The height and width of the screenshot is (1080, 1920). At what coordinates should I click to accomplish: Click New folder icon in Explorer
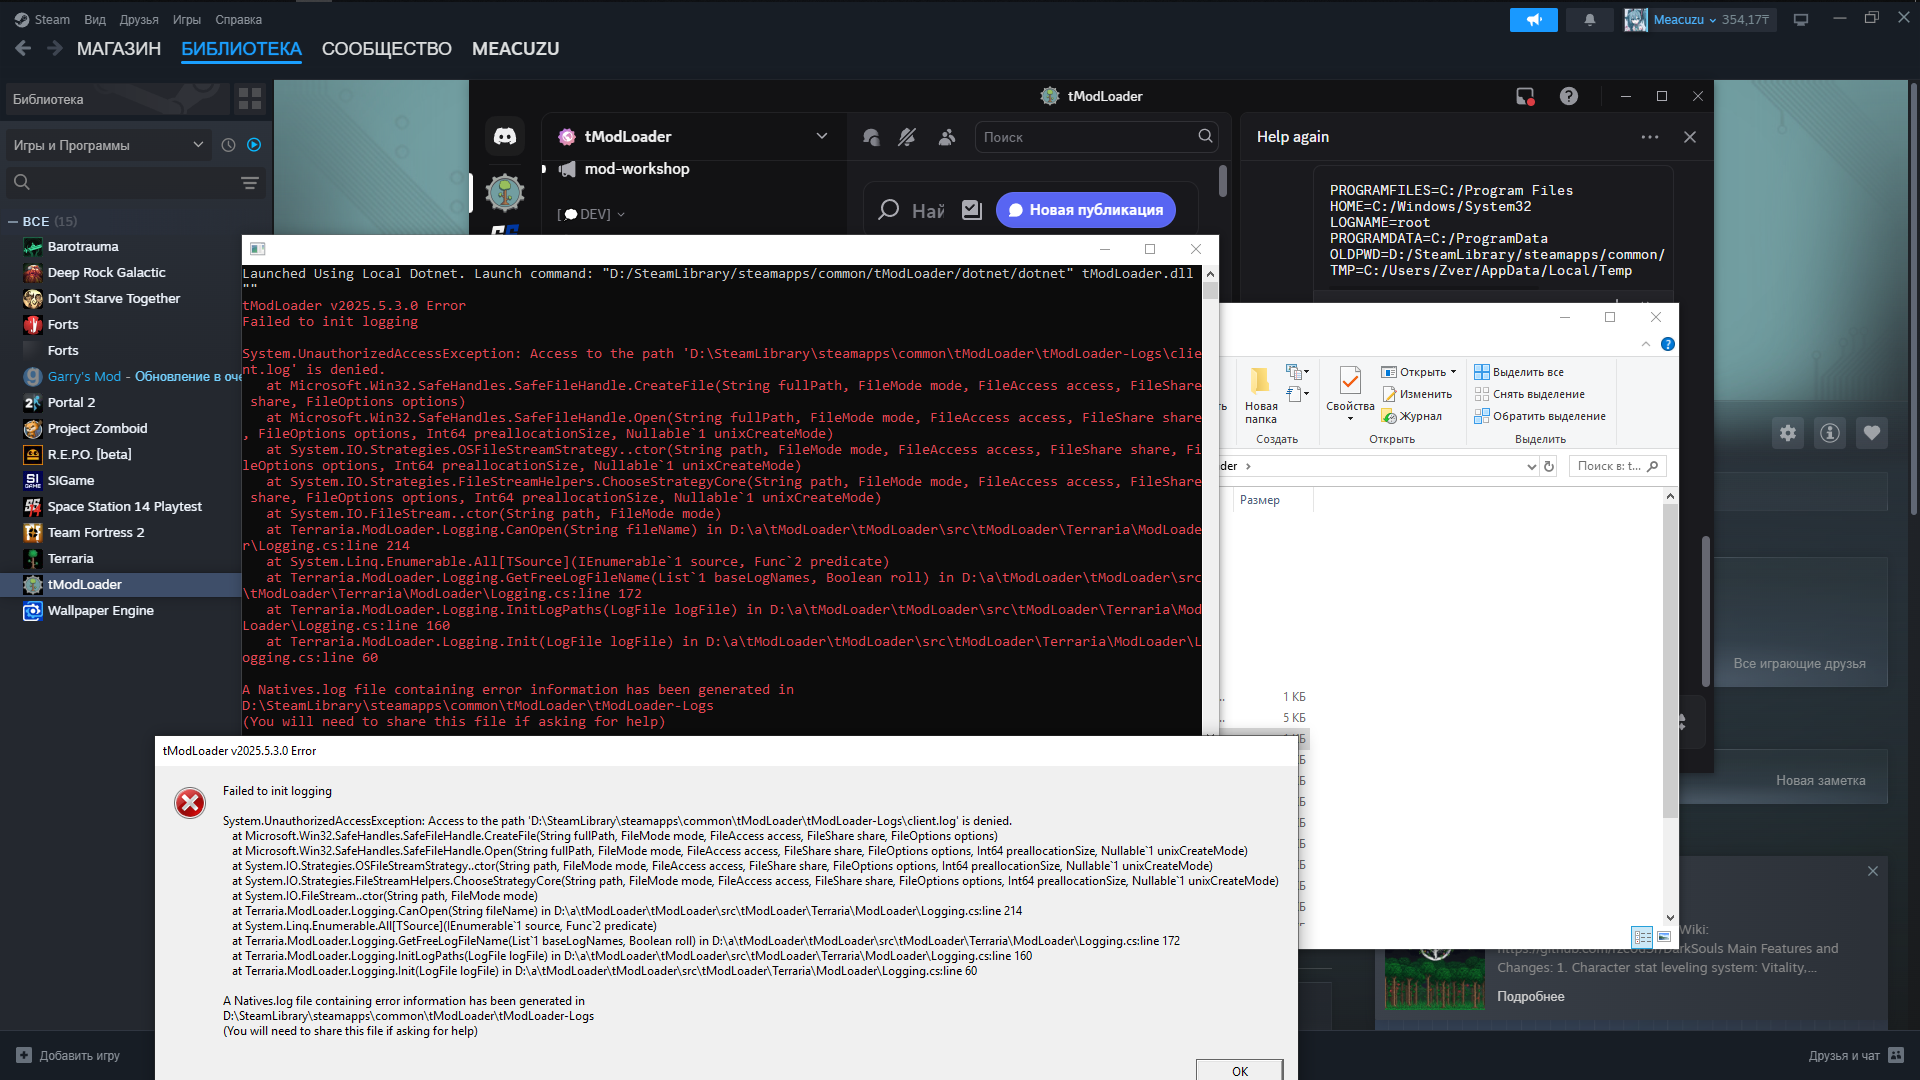tap(1260, 381)
